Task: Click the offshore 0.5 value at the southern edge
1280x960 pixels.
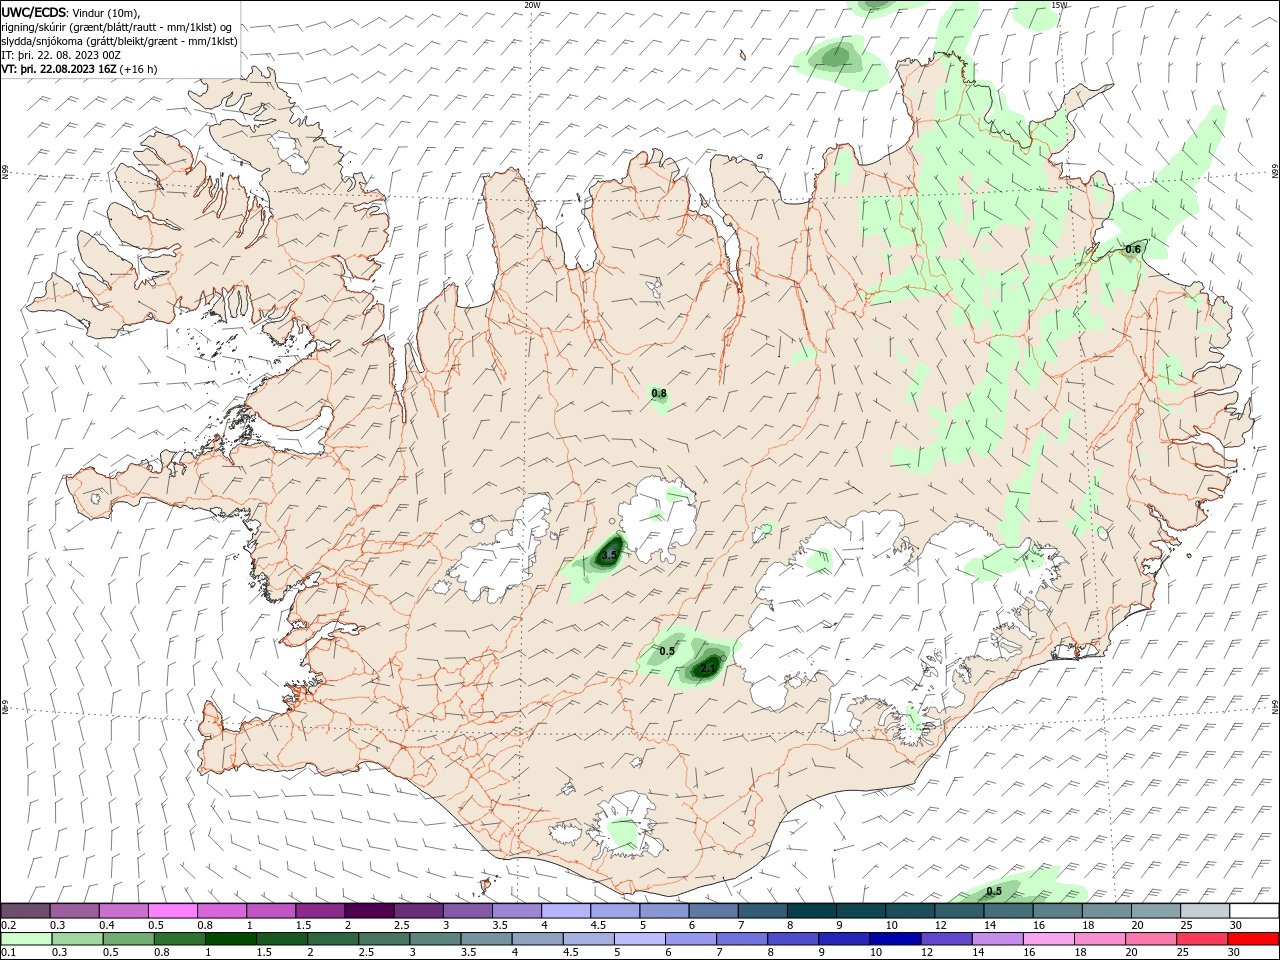Action: coord(994,891)
